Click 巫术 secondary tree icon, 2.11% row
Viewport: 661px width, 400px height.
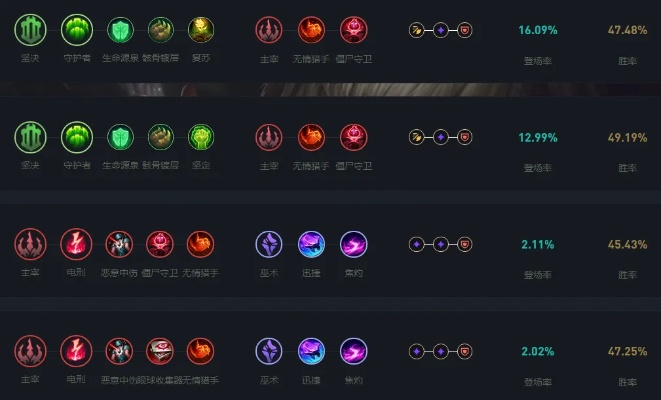(269, 244)
